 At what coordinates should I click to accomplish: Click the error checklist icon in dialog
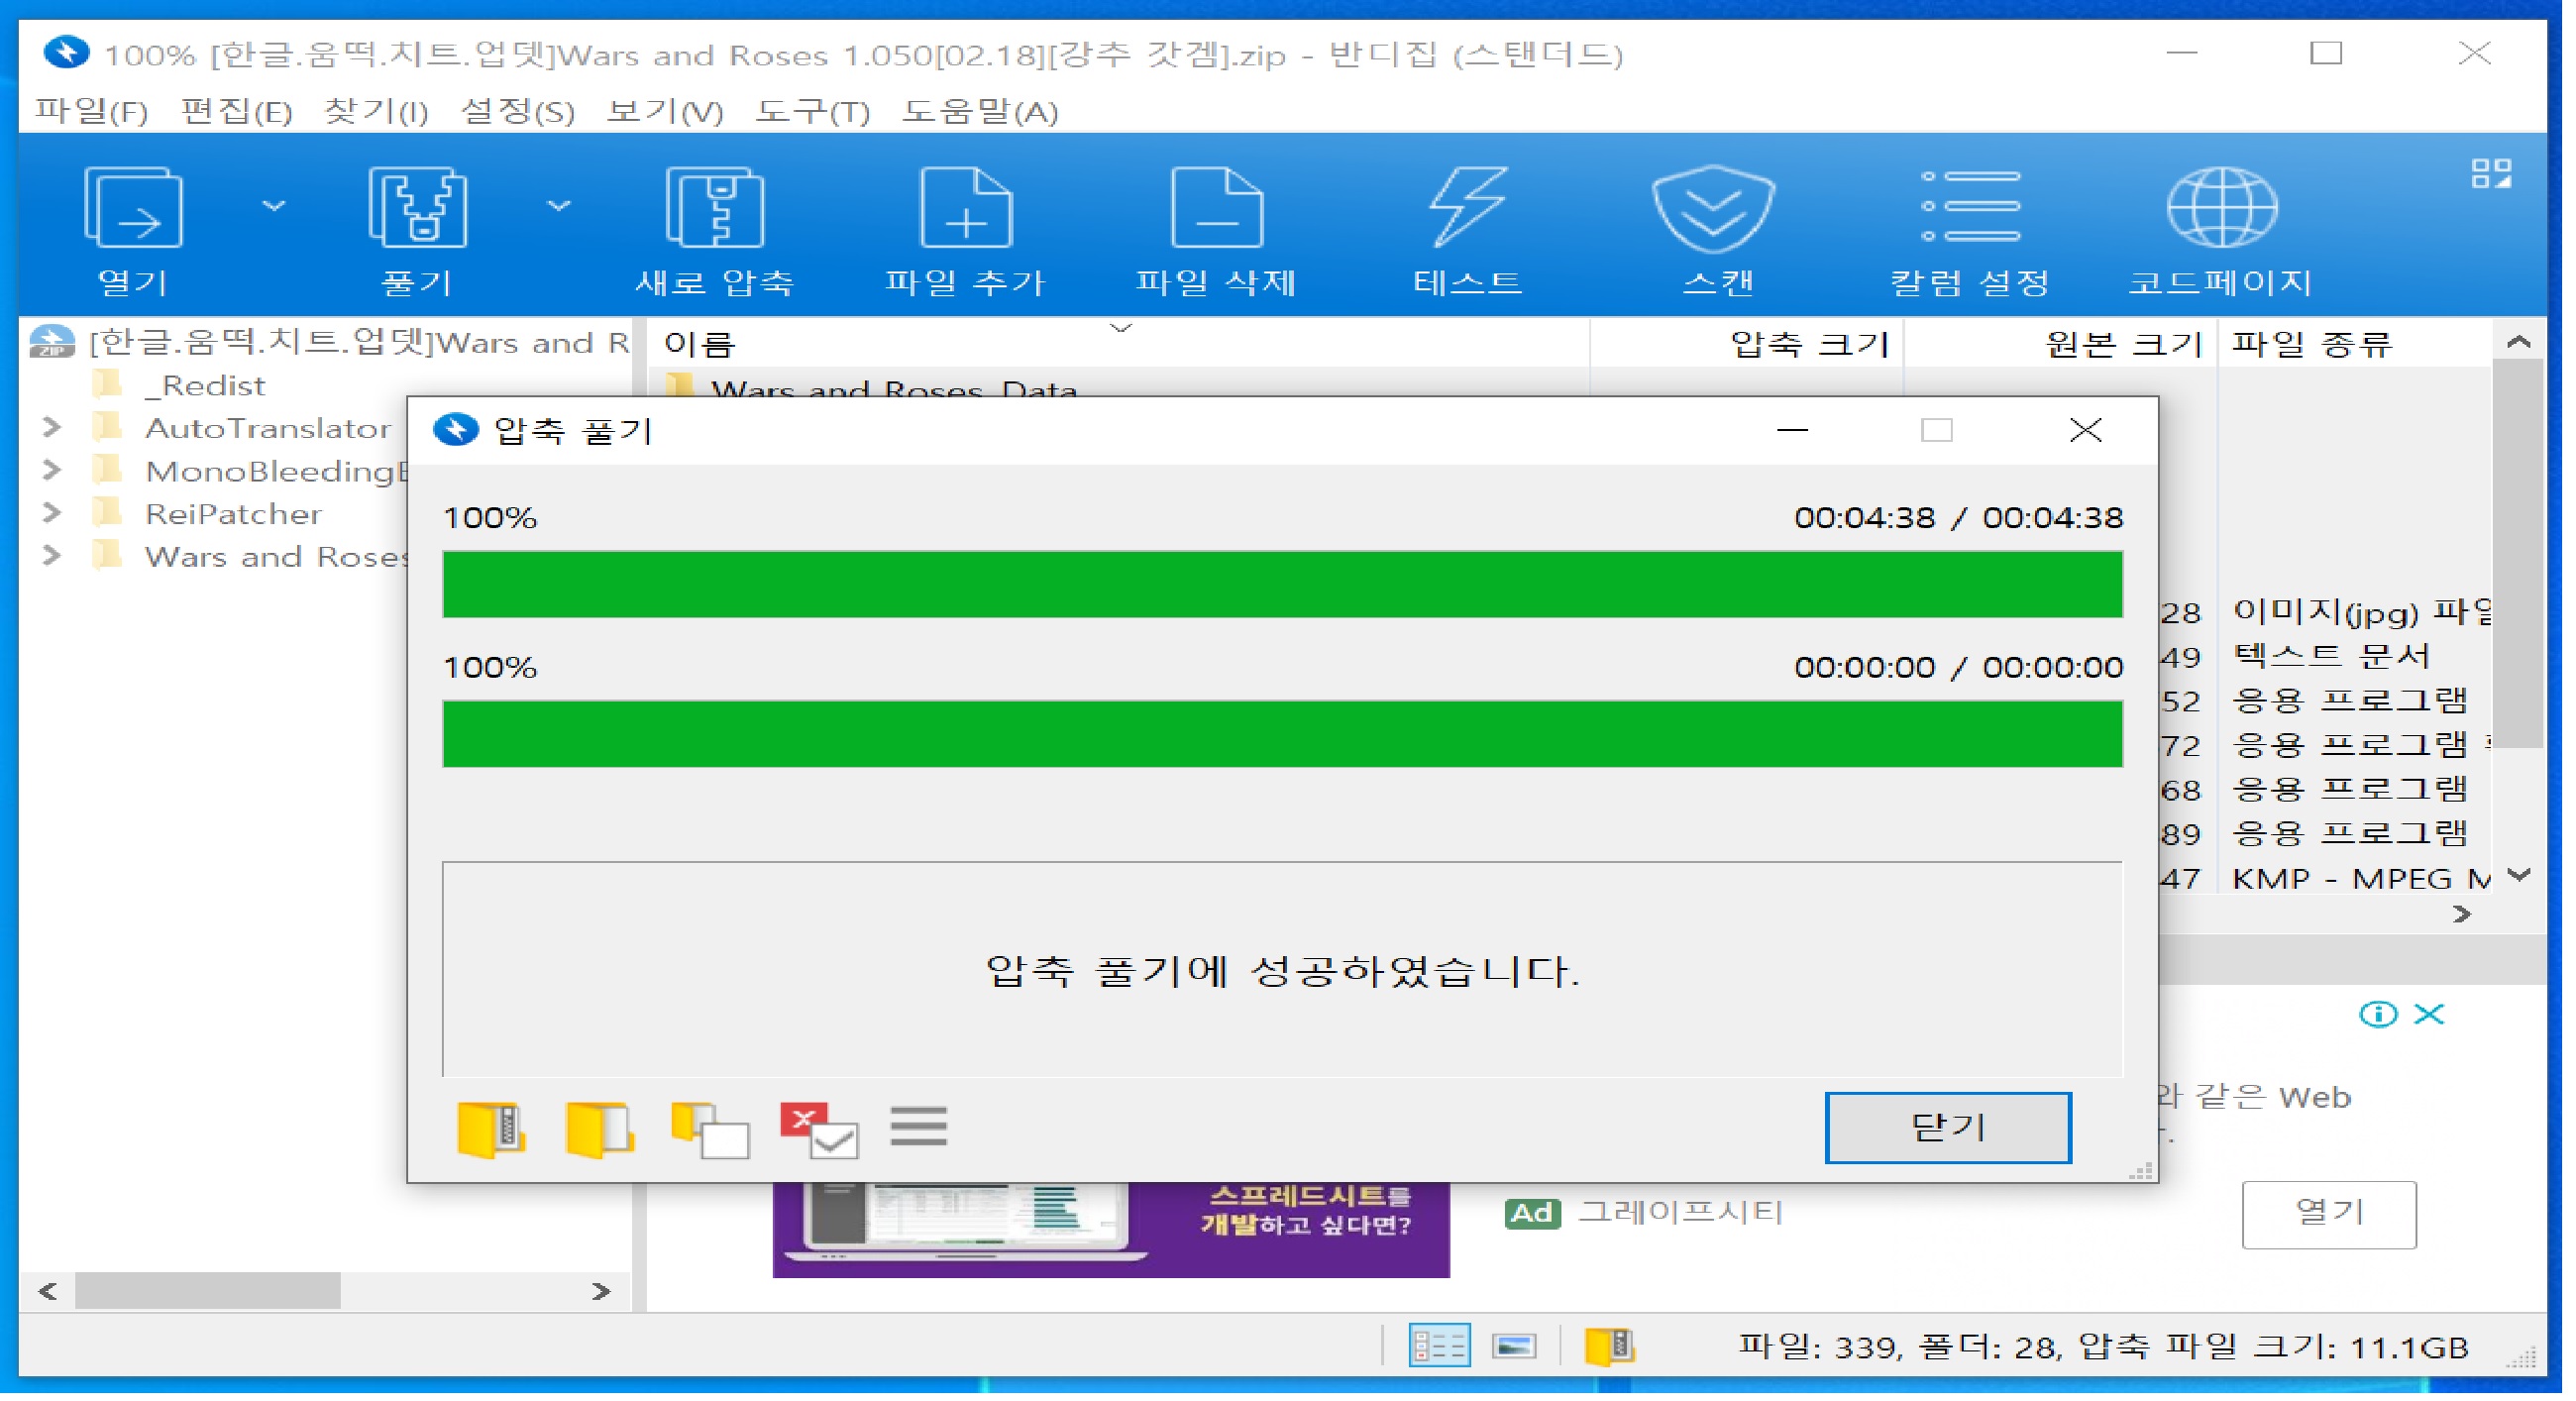(x=819, y=1129)
